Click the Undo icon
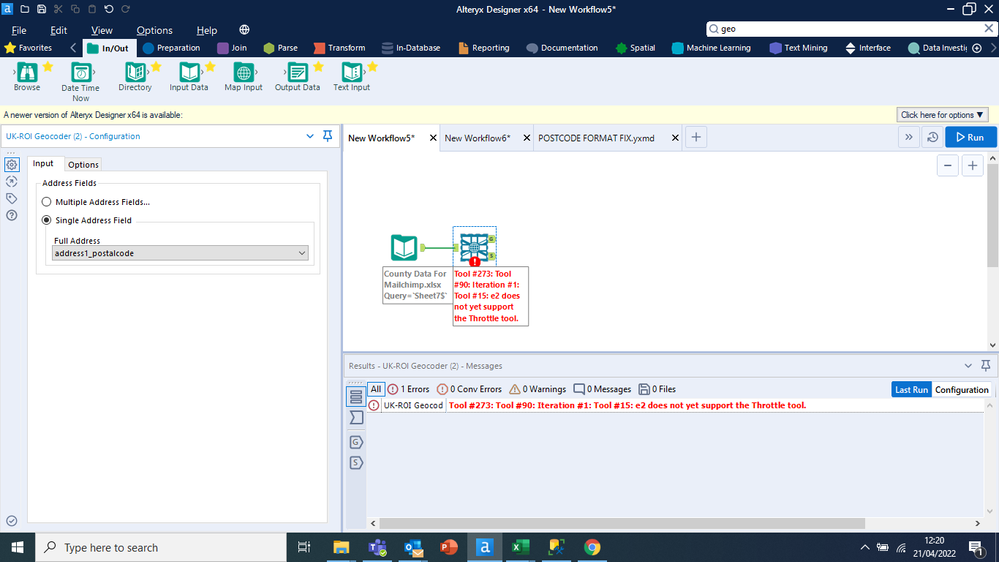Viewport: 999px width, 562px height. point(109,9)
